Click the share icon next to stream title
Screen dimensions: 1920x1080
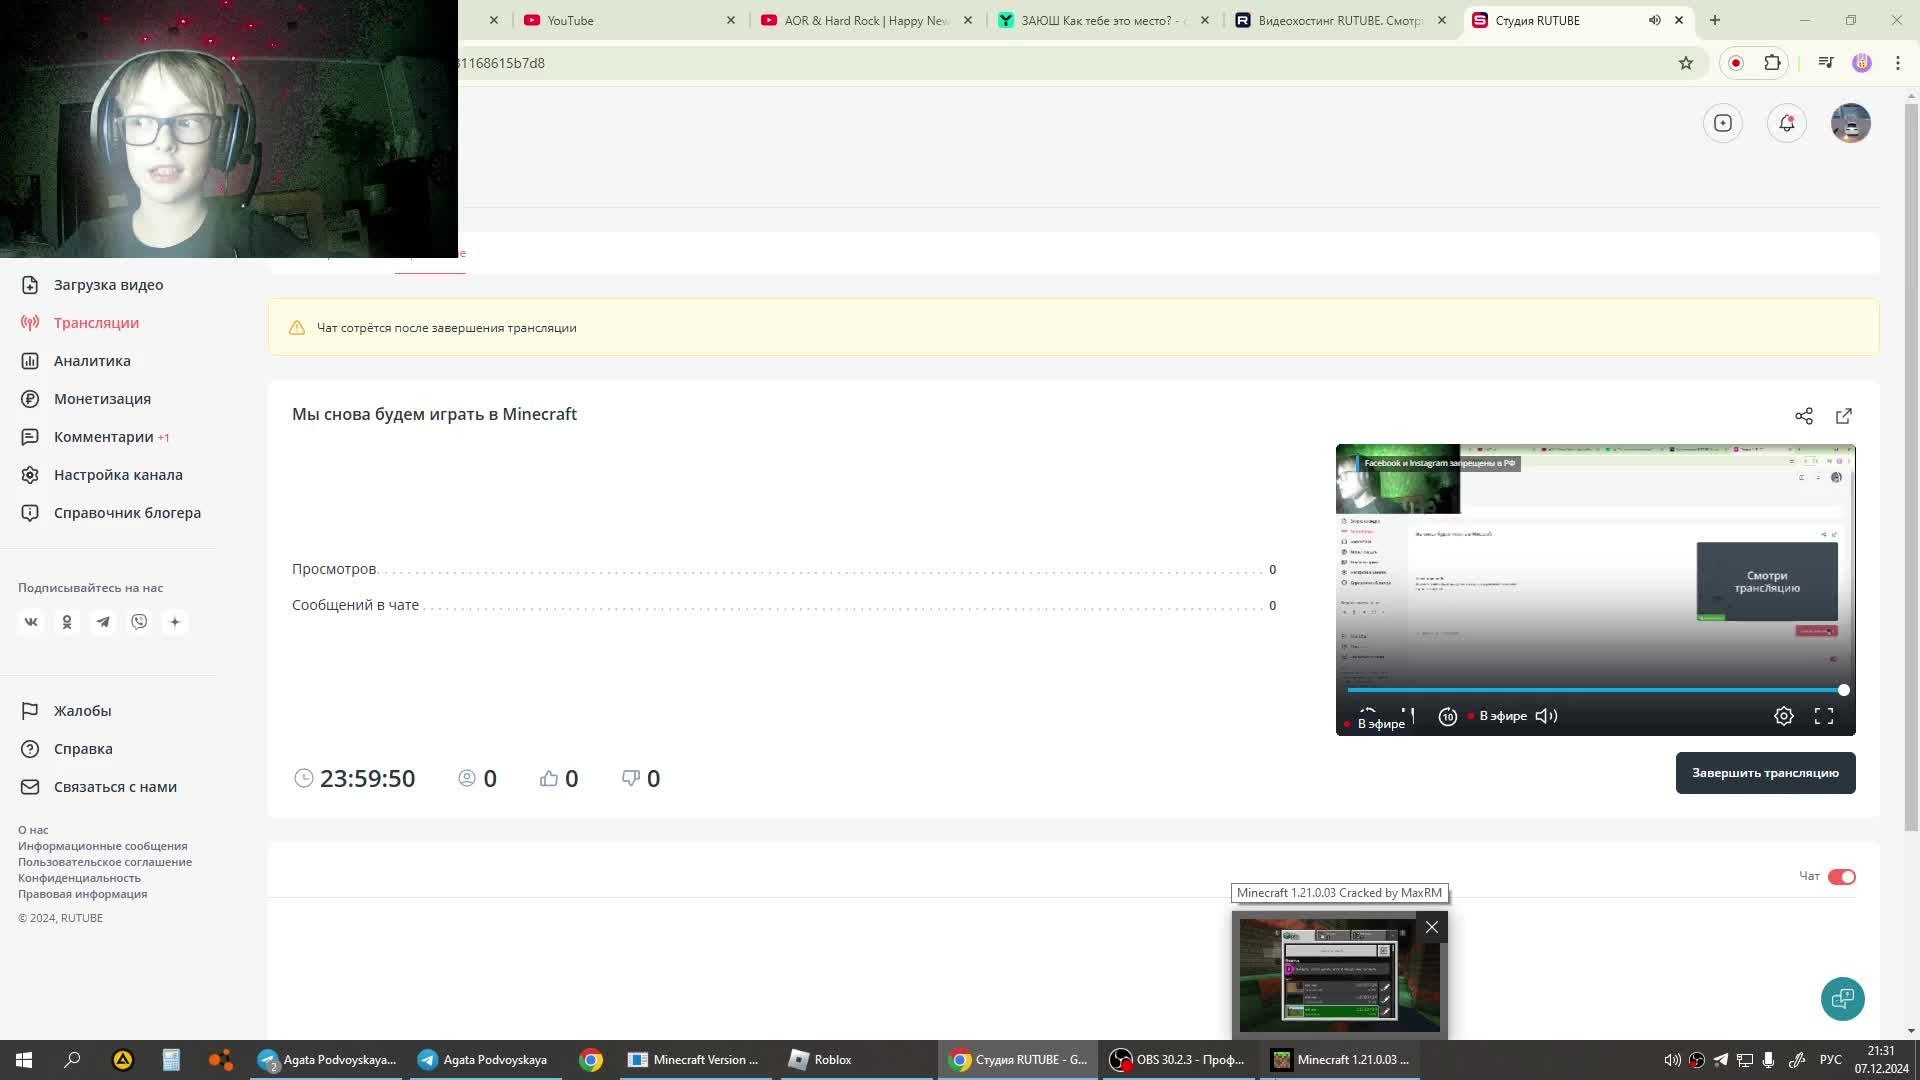click(1803, 416)
